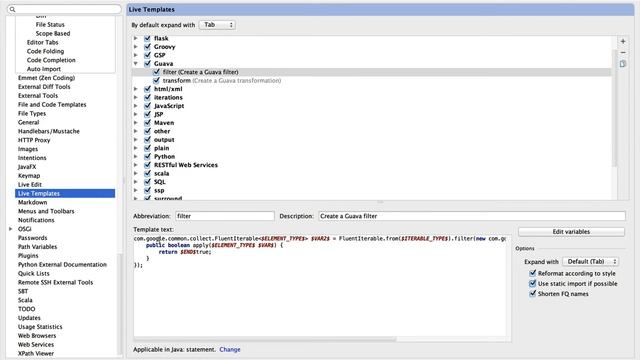The image size is (640, 360).
Task: Open Auto Import settings
Action: coord(44,69)
